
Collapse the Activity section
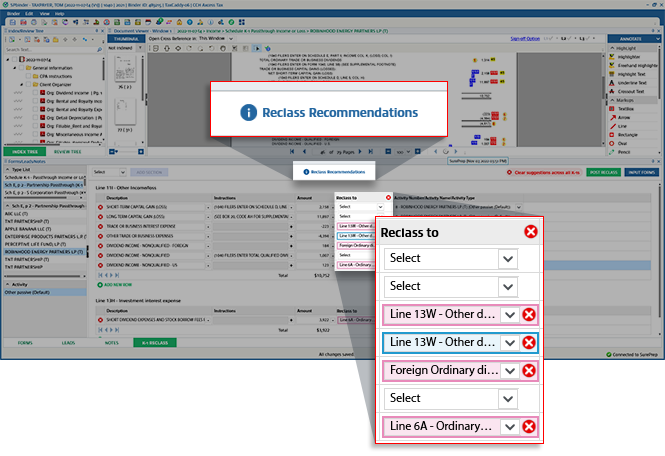(x=7, y=284)
